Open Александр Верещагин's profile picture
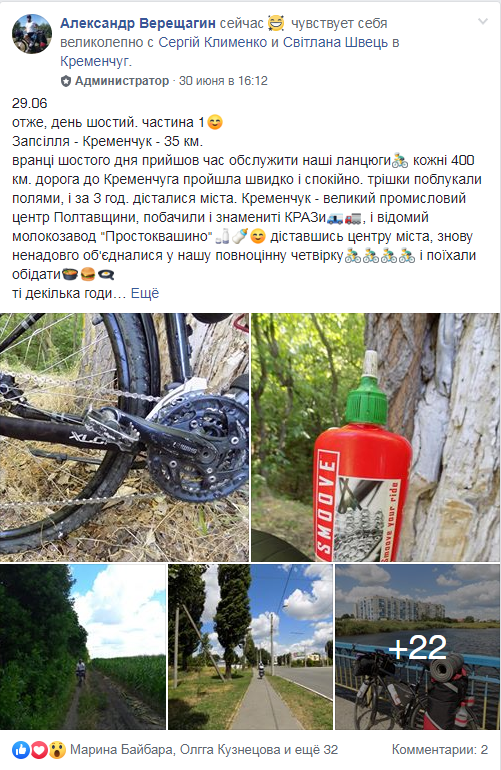This screenshot has width=501, height=770. (32, 34)
